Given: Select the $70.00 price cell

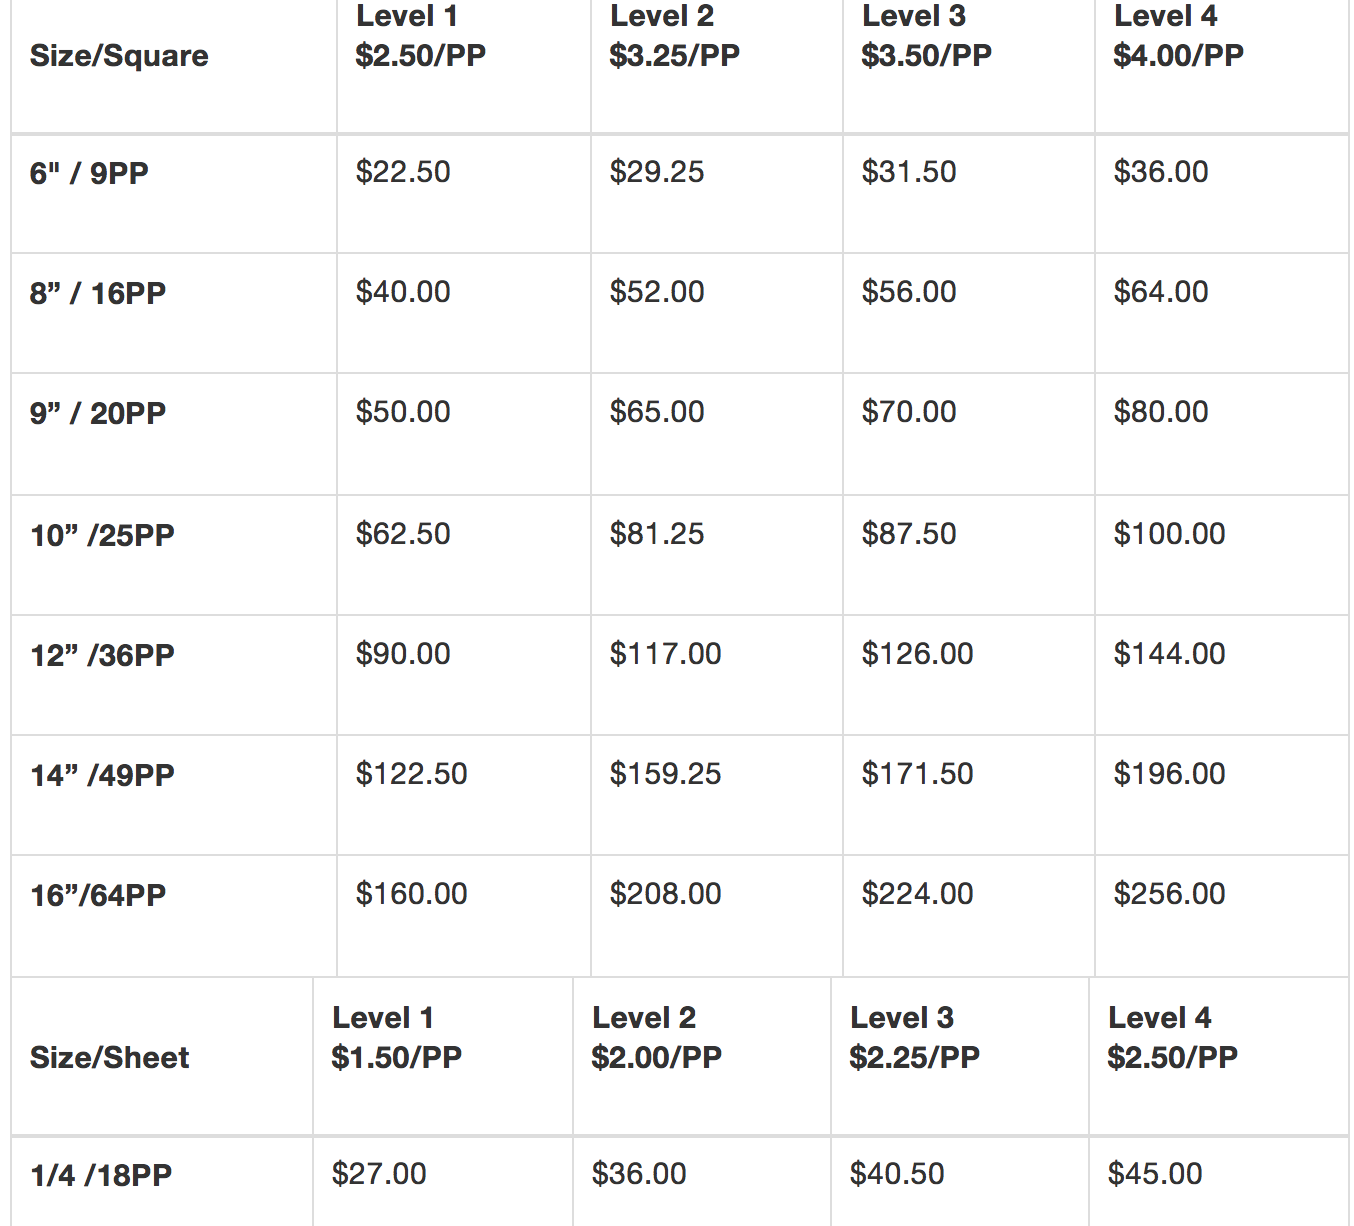Looking at the screenshot, I should [909, 412].
